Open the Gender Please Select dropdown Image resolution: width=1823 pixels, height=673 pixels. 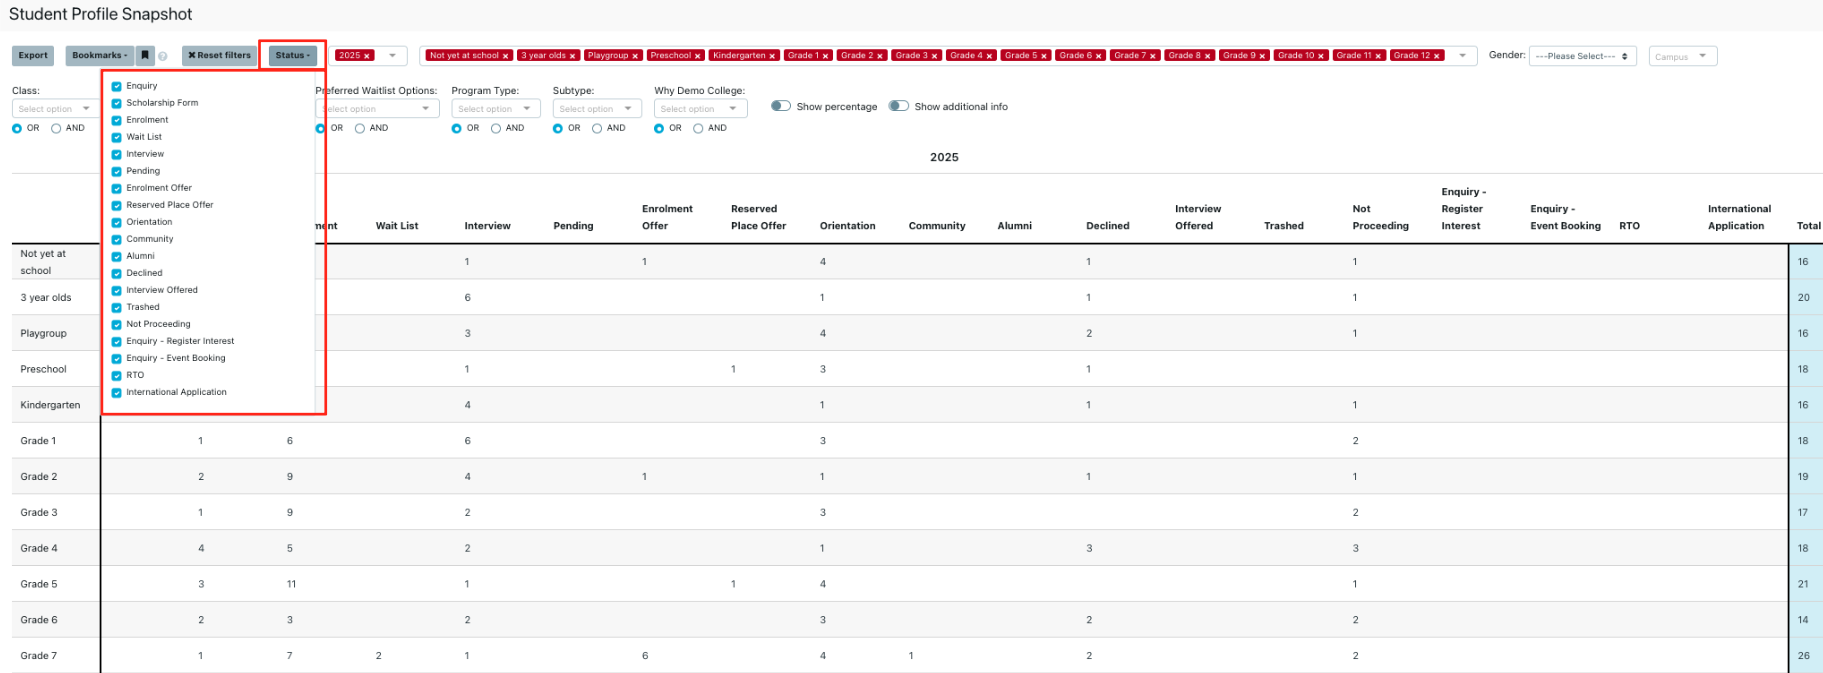pyautogui.click(x=1582, y=56)
